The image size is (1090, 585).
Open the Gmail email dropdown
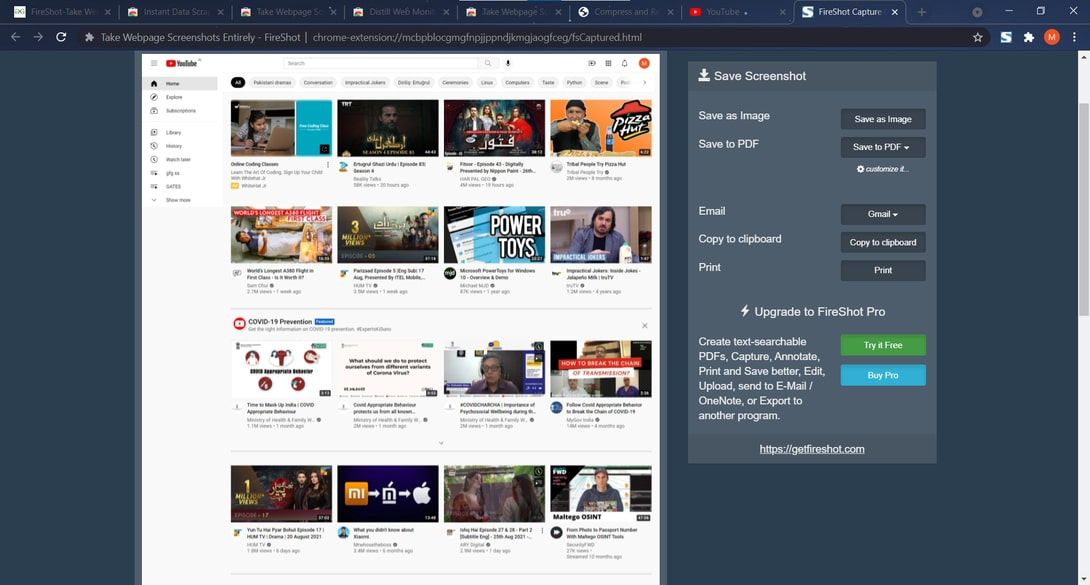pos(883,214)
